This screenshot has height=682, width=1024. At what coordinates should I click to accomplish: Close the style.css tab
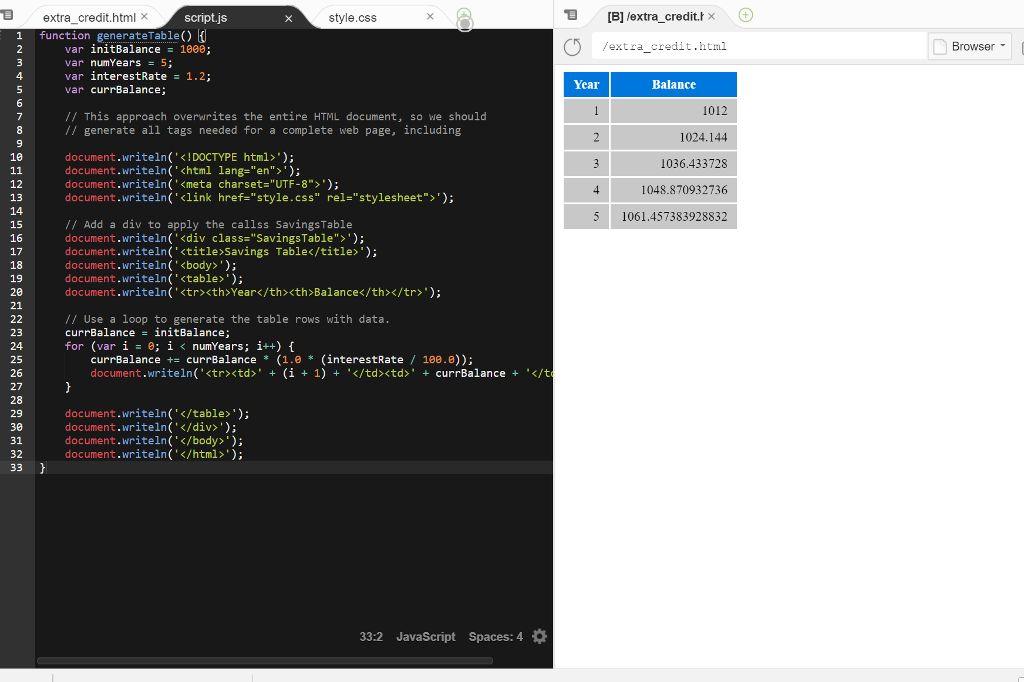point(430,14)
